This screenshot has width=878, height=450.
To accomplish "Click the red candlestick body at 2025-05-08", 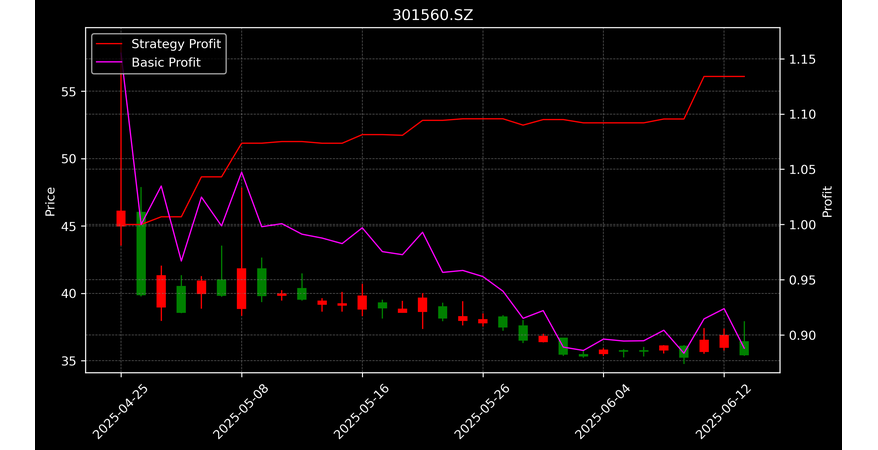I will point(241,289).
